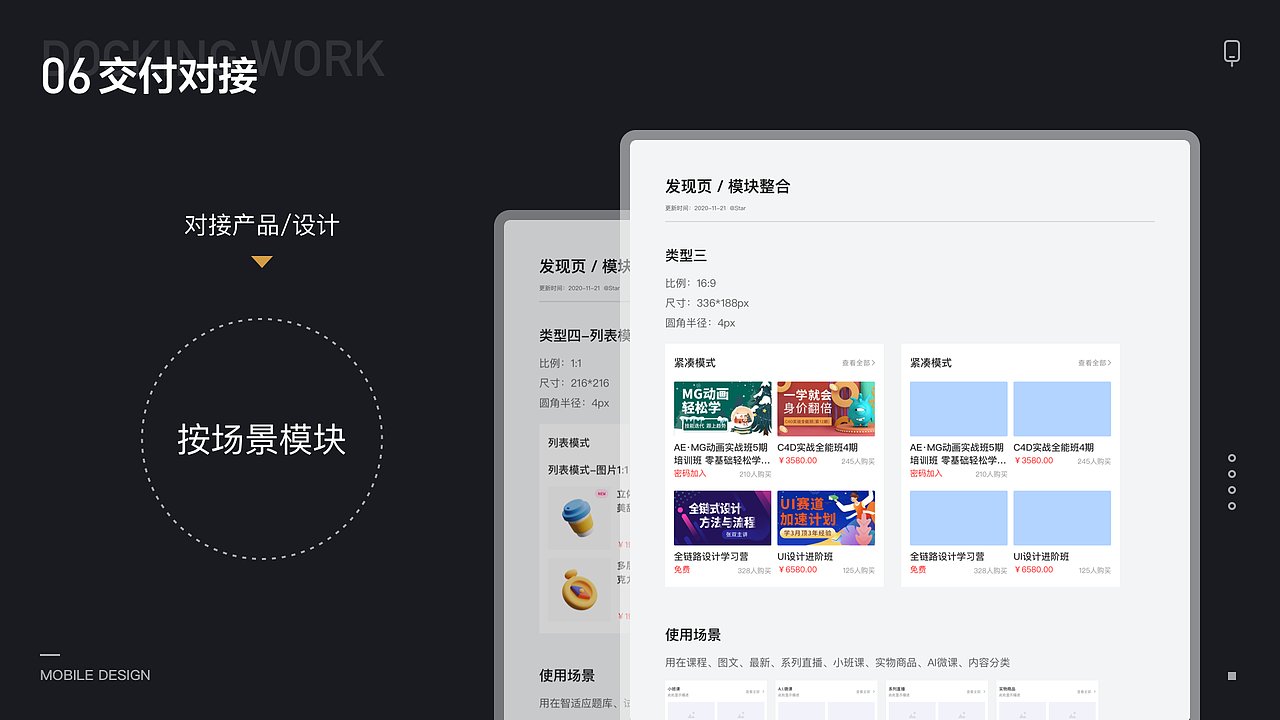
Task: Click the 06 交付对接 slide title
Action: (150, 76)
